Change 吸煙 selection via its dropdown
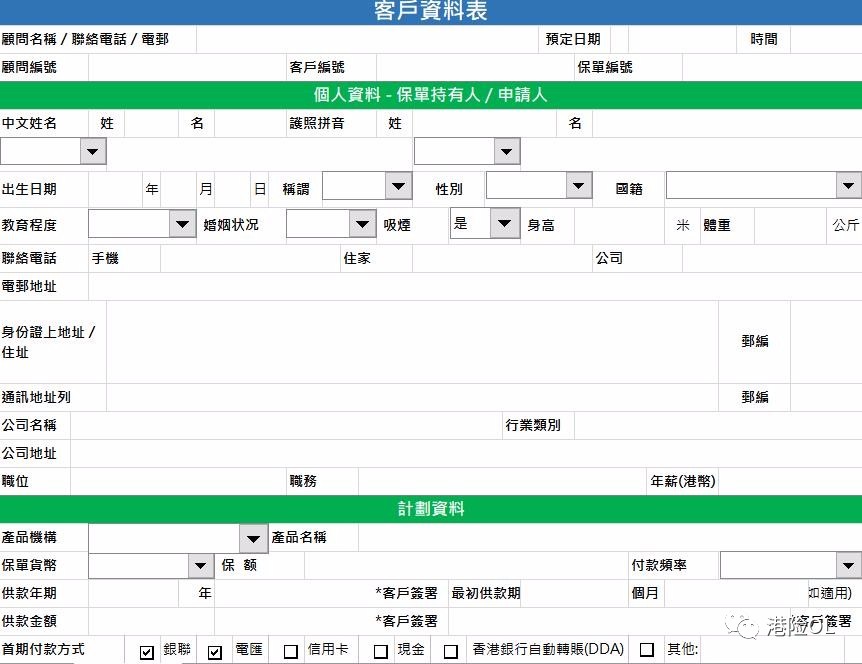Viewport: 862px width, 664px height. 504,224
